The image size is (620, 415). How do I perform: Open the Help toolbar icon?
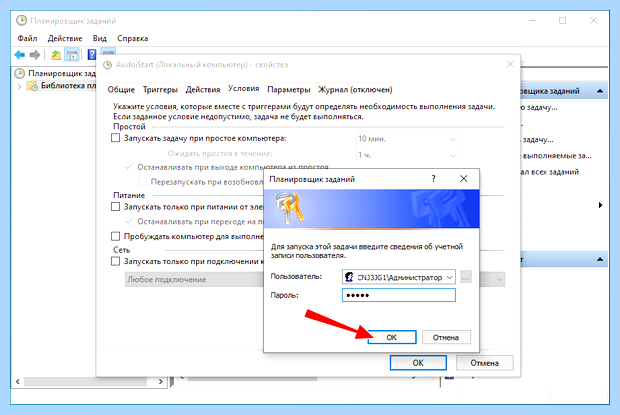pyautogui.click(x=92, y=55)
